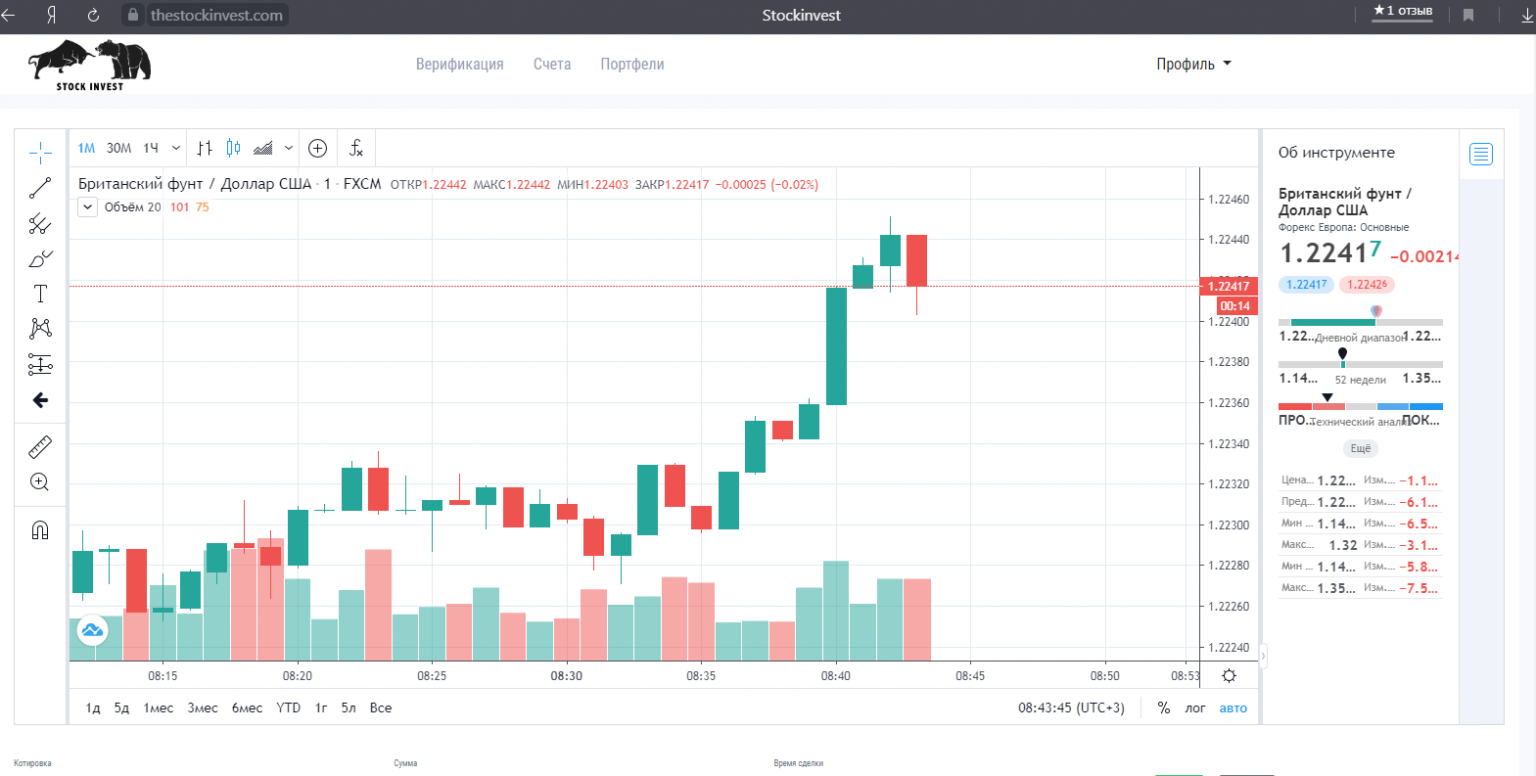Set the range to 6мес
This screenshot has width=1536, height=776.
click(x=247, y=708)
